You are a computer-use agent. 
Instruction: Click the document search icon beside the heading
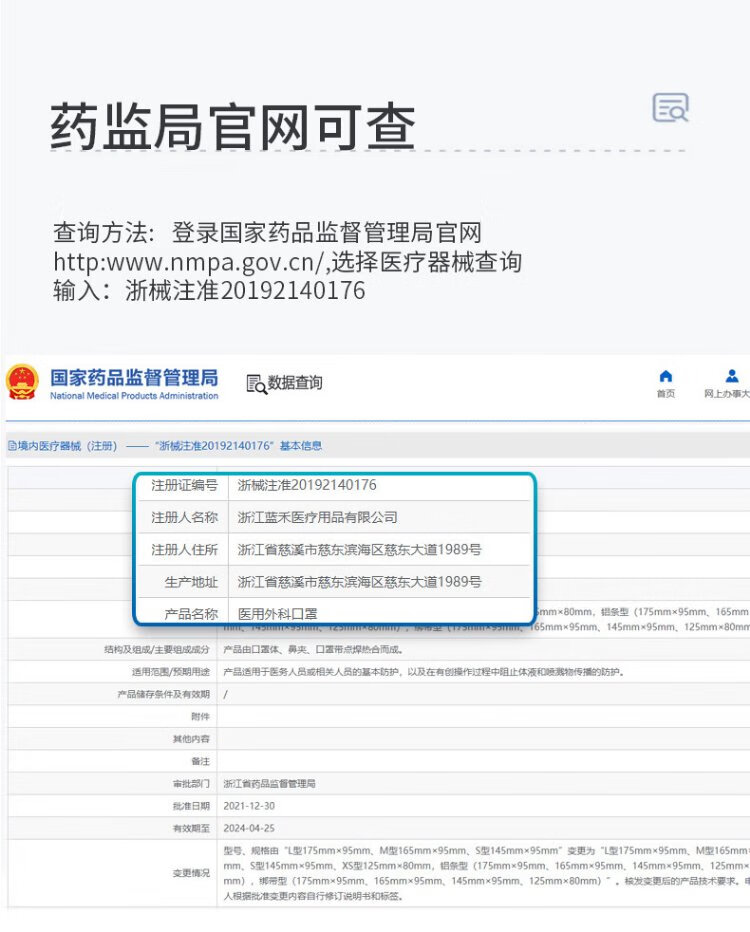click(670, 108)
